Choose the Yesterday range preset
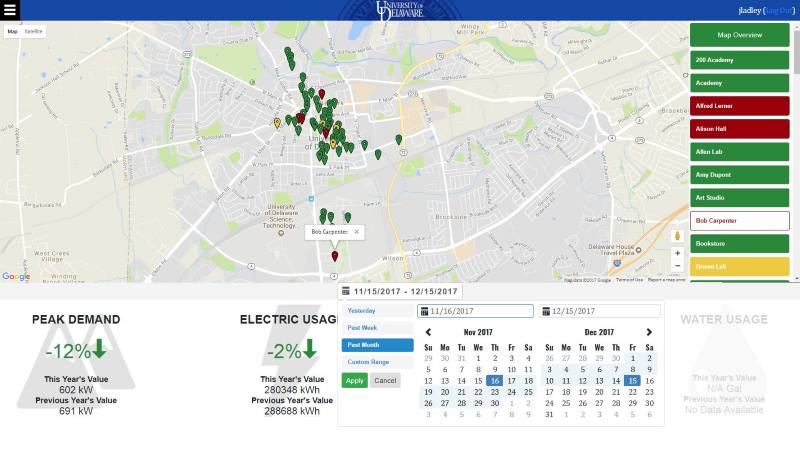Viewport: 800px width, 450px height. 377,311
